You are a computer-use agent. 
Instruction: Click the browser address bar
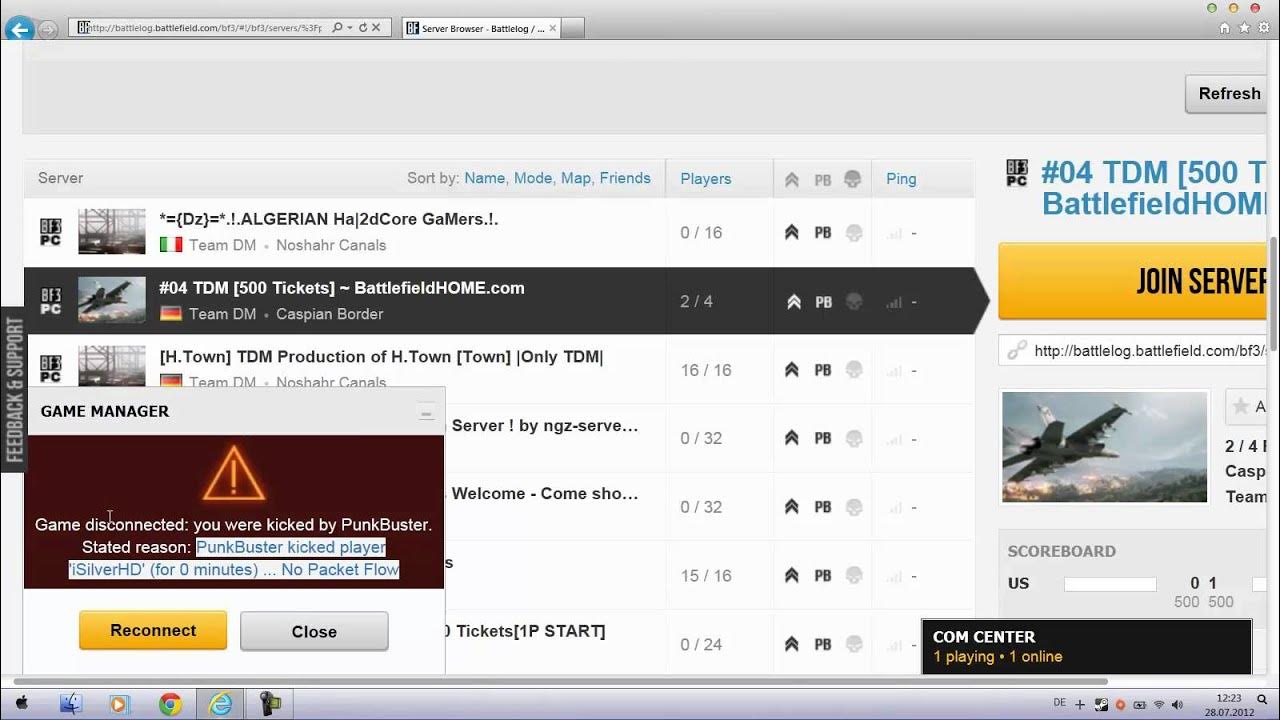click(x=228, y=28)
